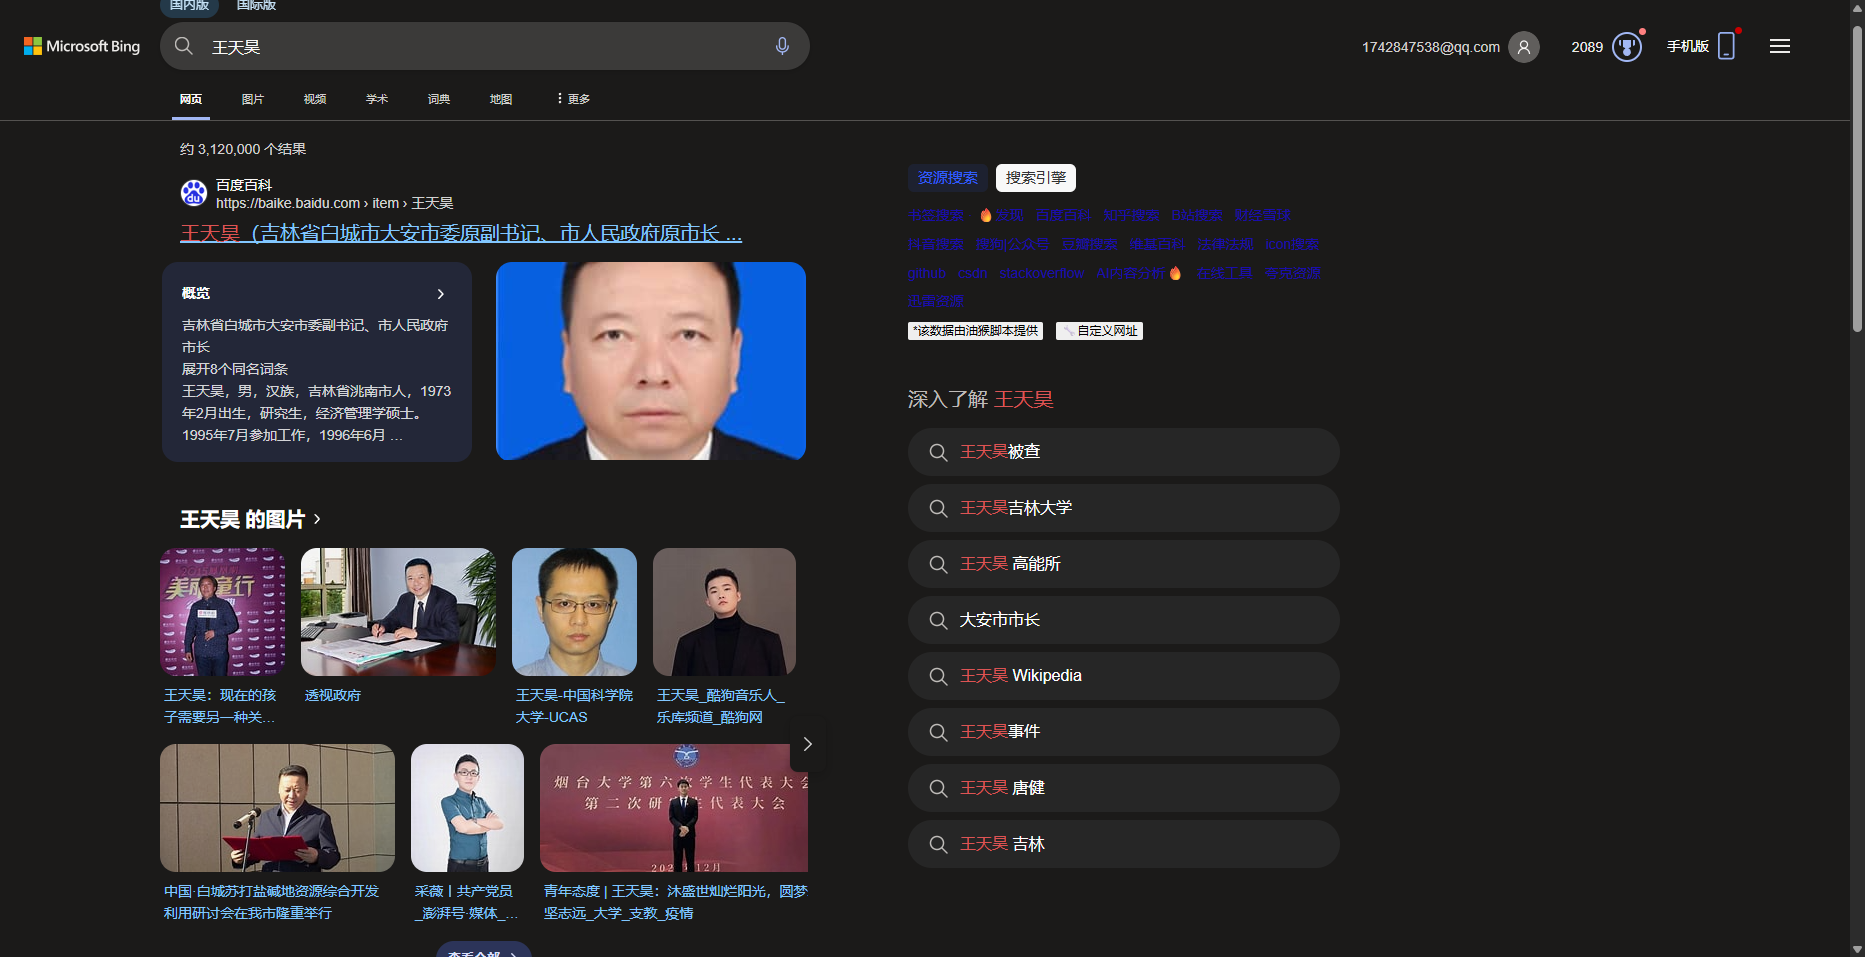The width and height of the screenshot is (1865, 957).
Task: Click the 维基百科 link
Action: click(x=1157, y=244)
